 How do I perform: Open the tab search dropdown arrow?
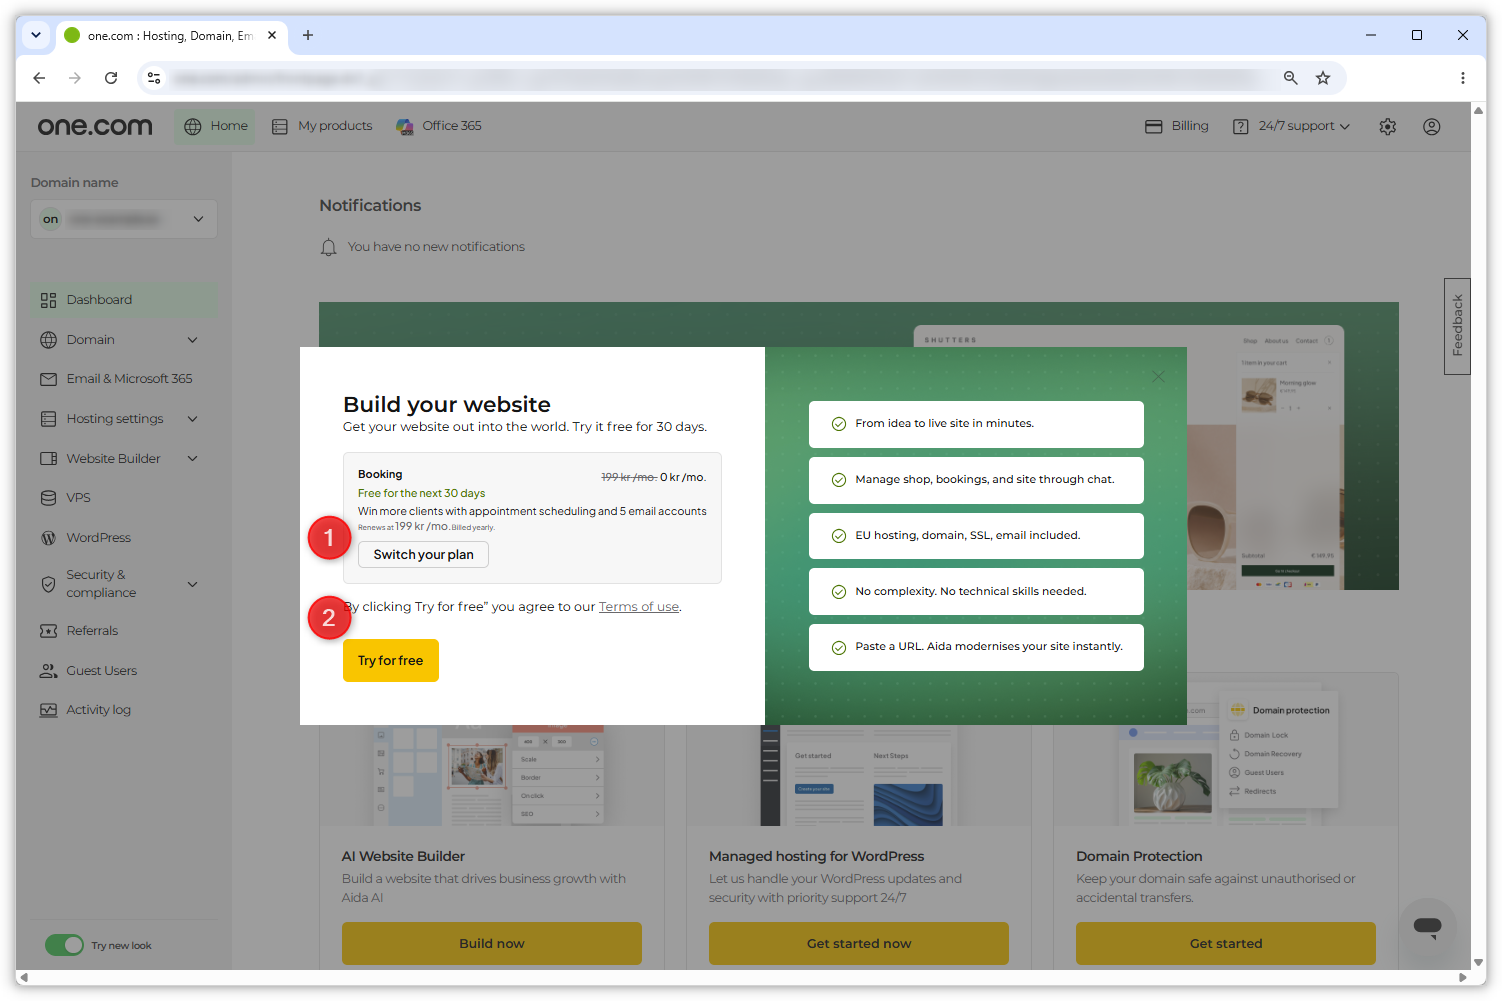[36, 35]
